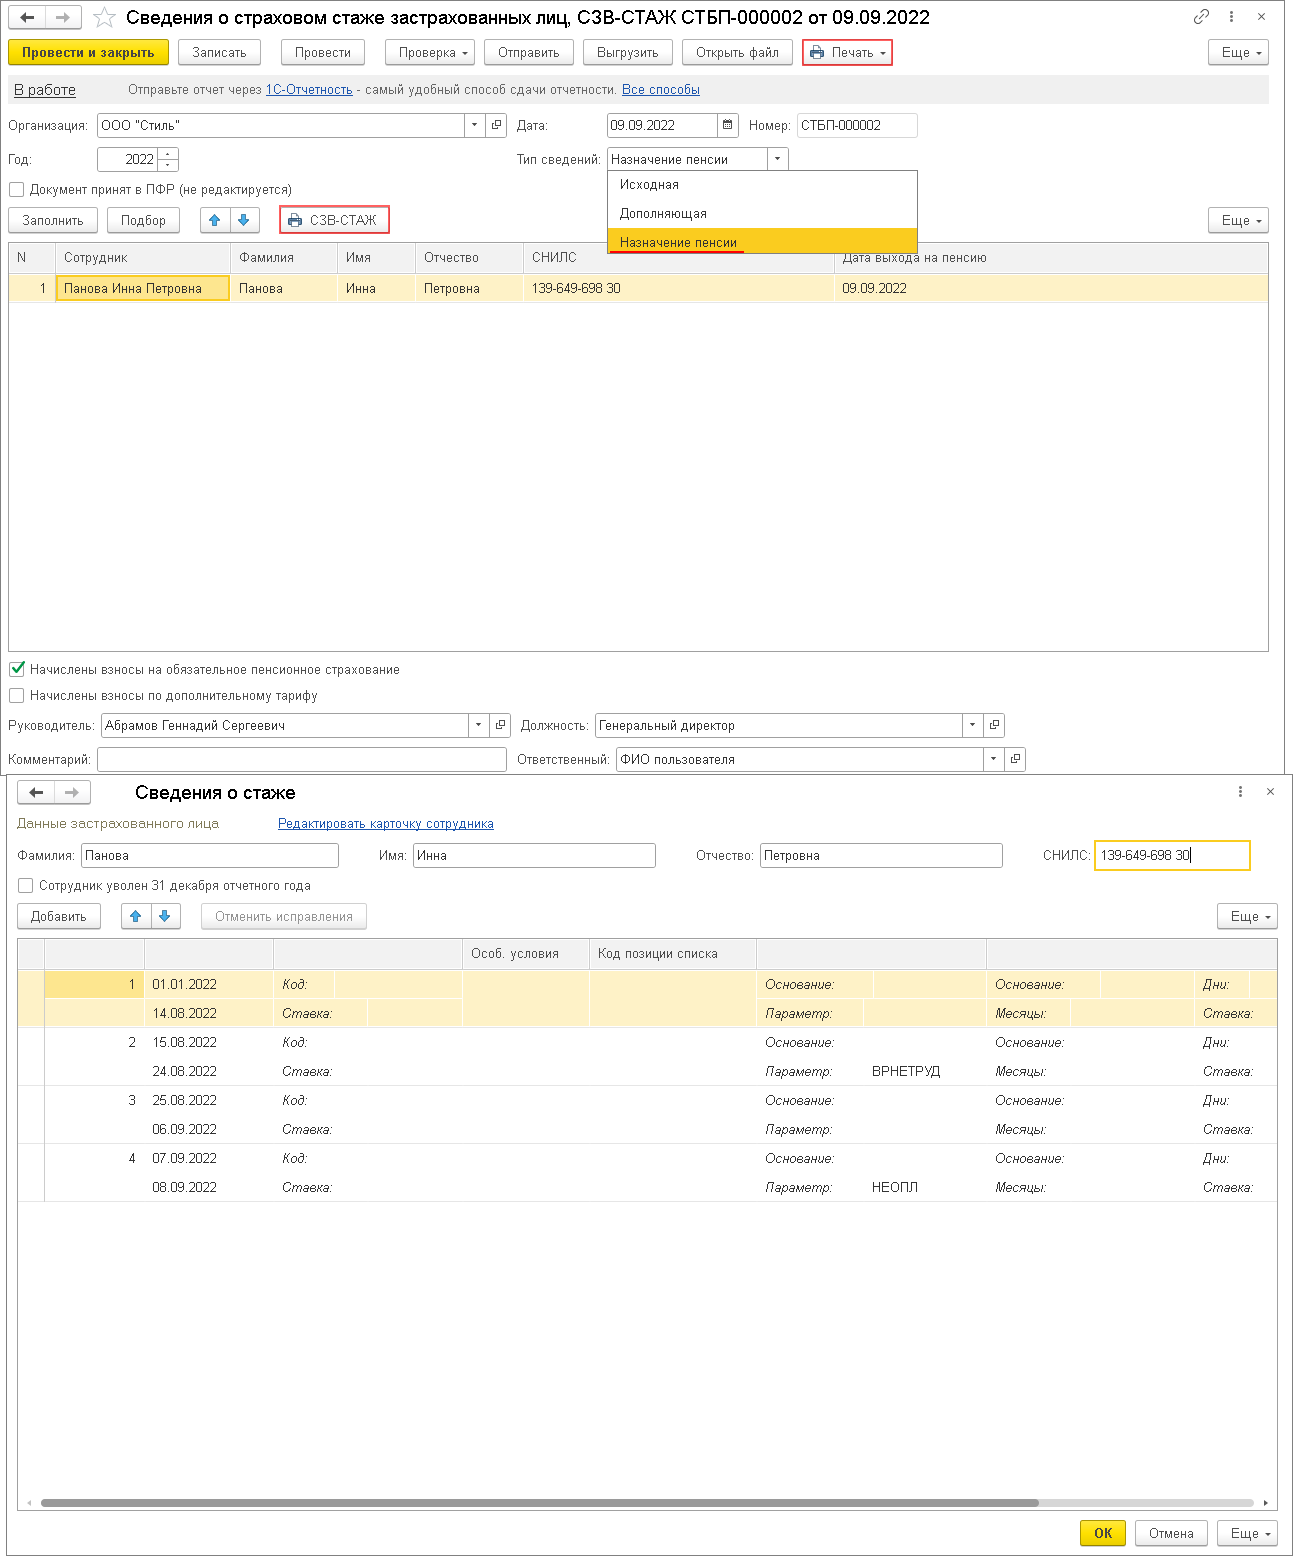Click into СНИЛС field in Сведения о стаже
Viewport: 1297px width, 1557px height.
pos(1172,855)
